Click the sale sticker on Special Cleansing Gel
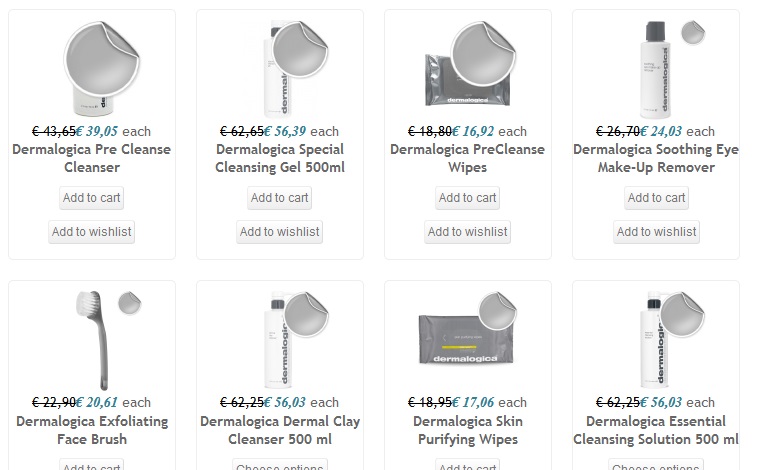This screenshot has width=762, height=470. click(296, 50)
